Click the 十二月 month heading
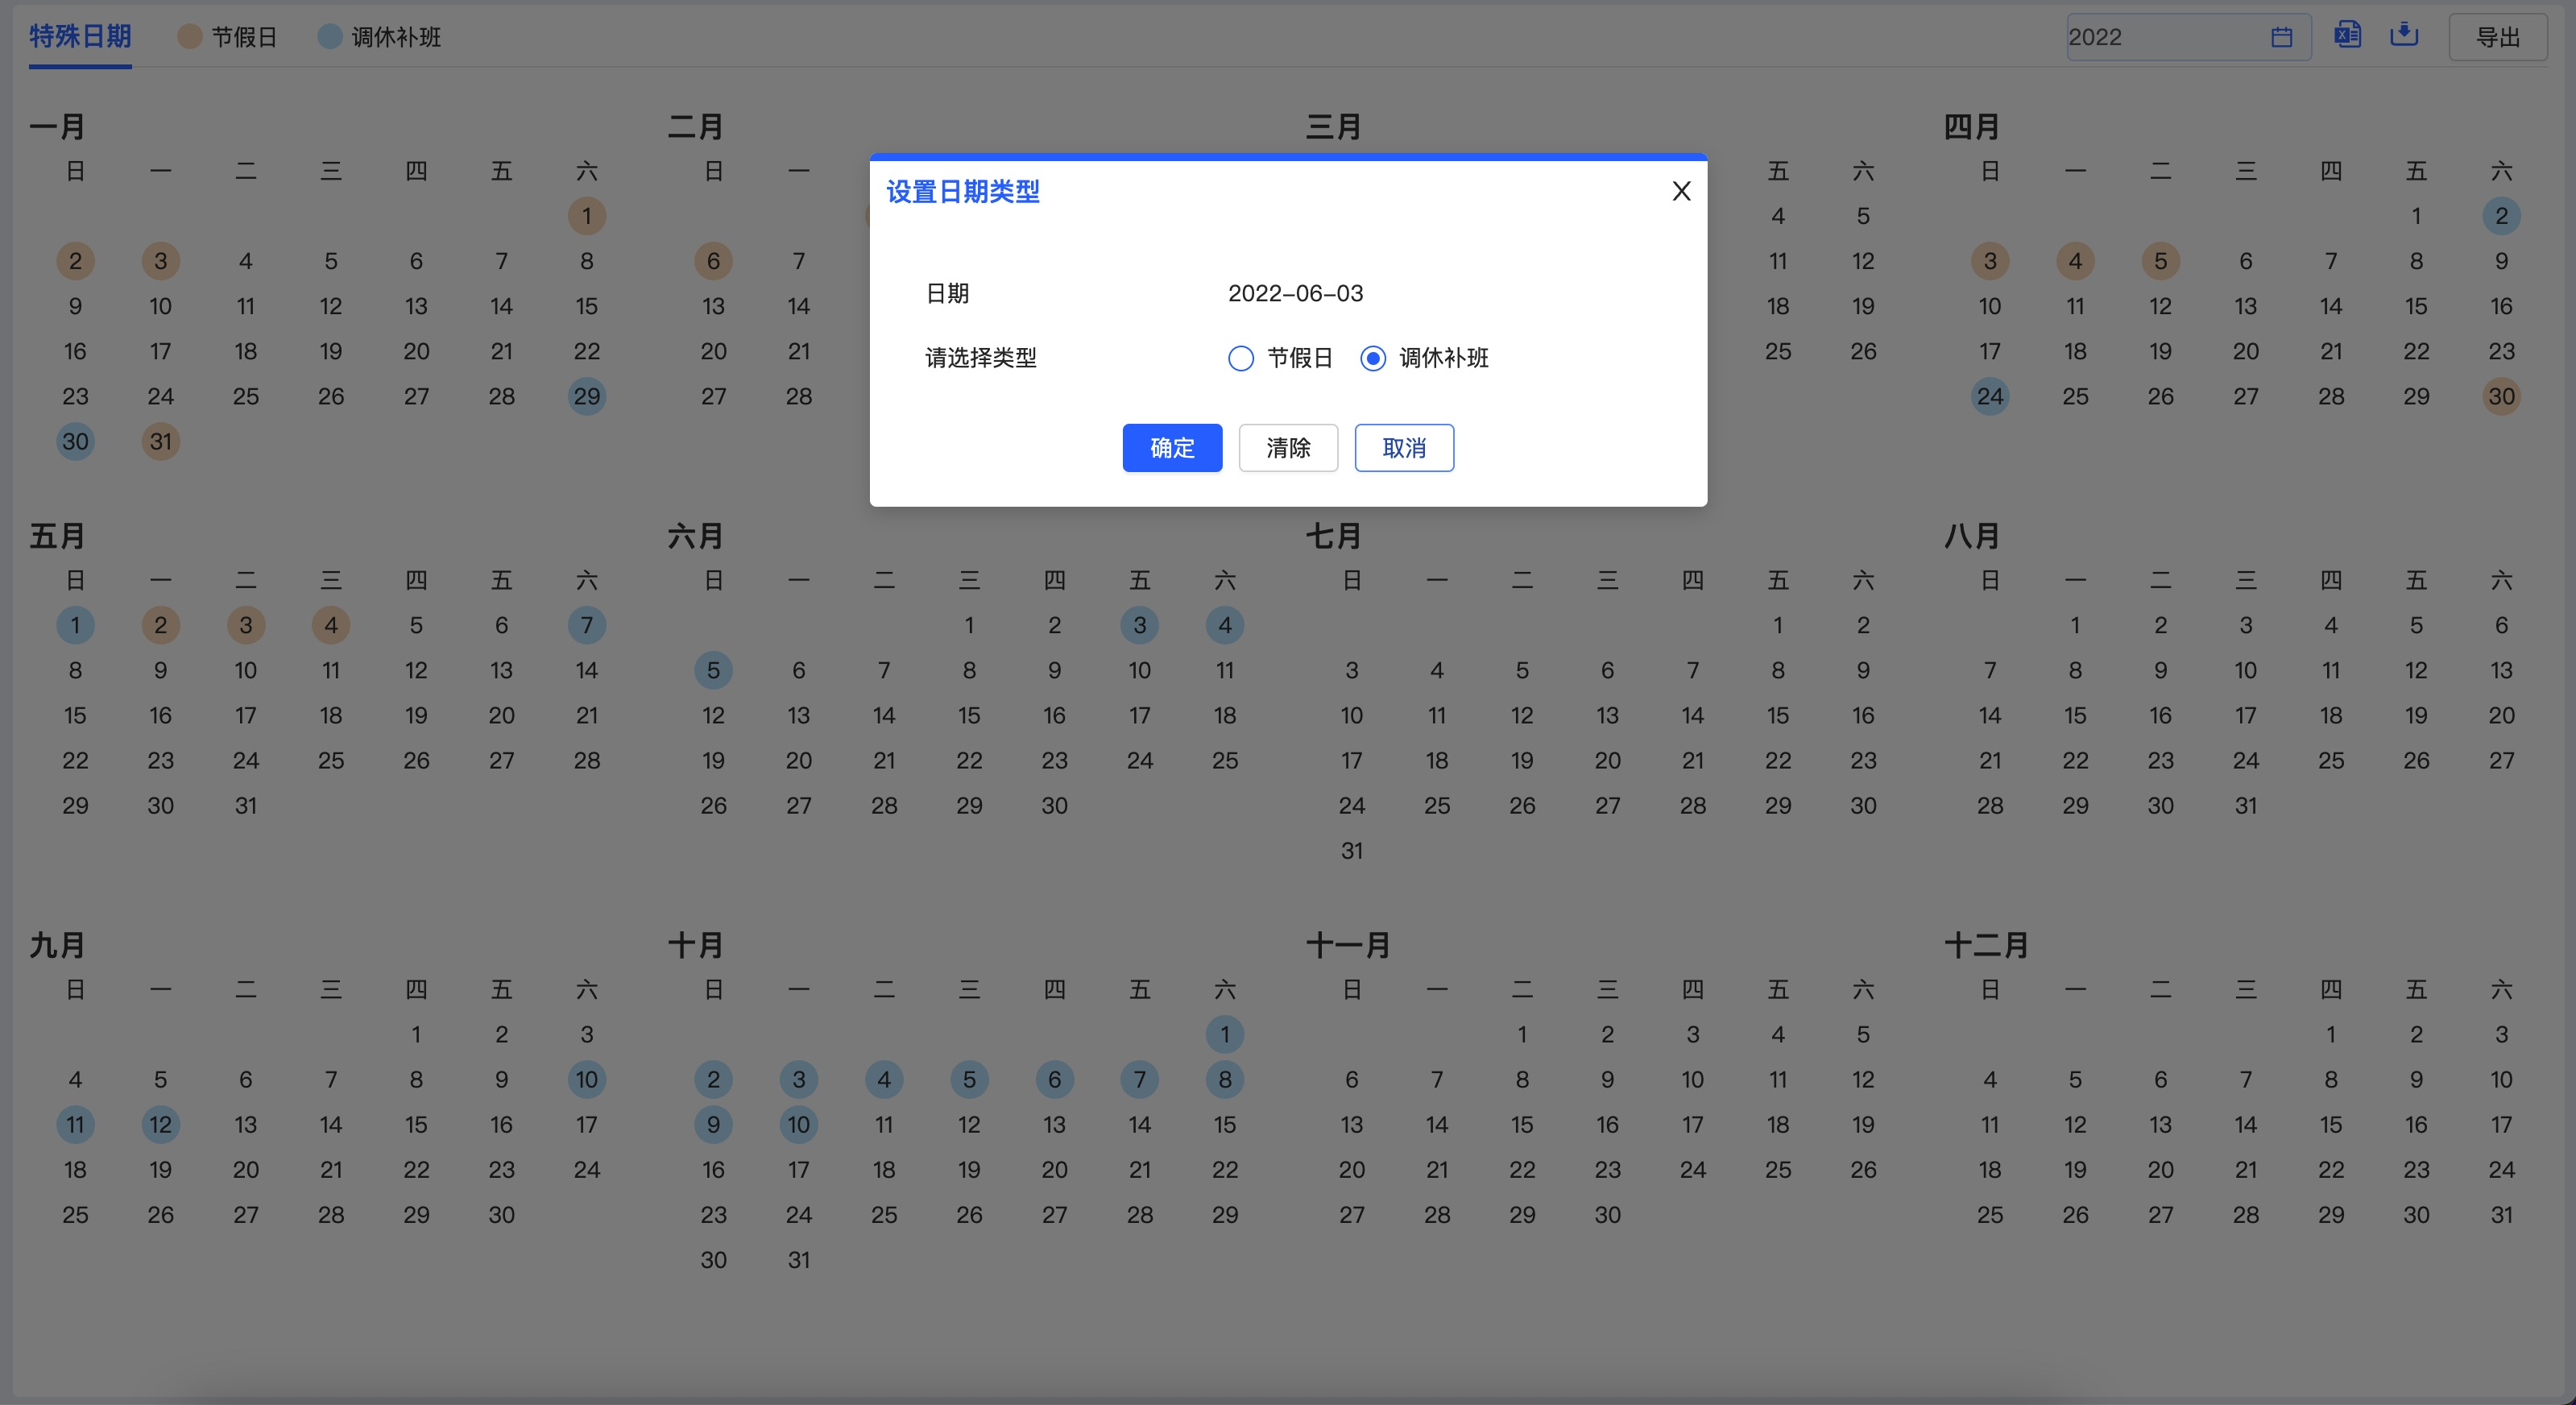The height and width of the screenshot is (1405, 2576). (x=1986, y=945)
